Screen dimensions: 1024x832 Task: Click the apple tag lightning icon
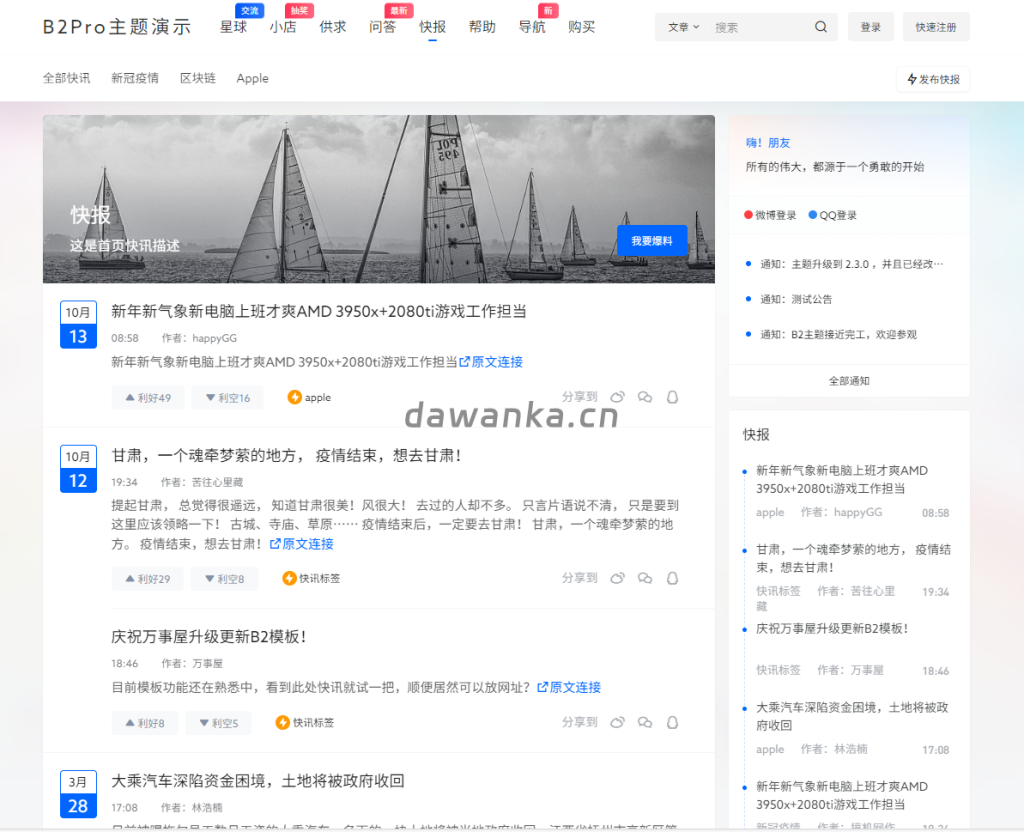(x=295, y=397)
